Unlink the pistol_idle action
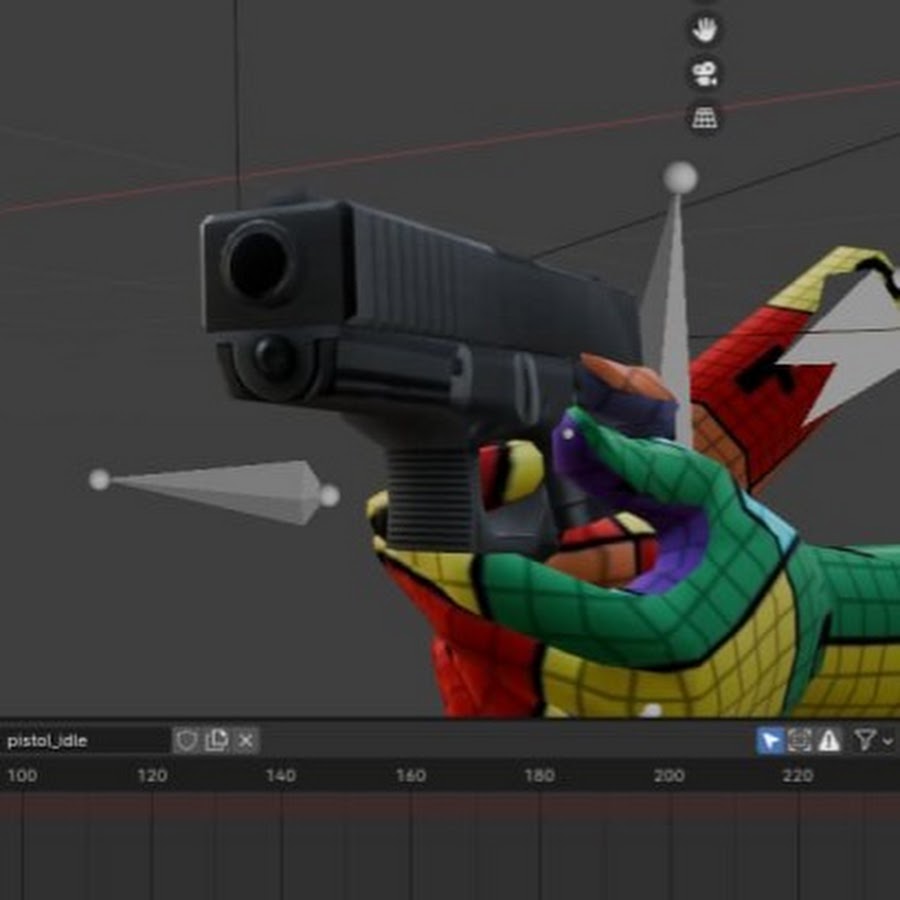The width and height of the screenshot is (900, 900). point(246,740)
